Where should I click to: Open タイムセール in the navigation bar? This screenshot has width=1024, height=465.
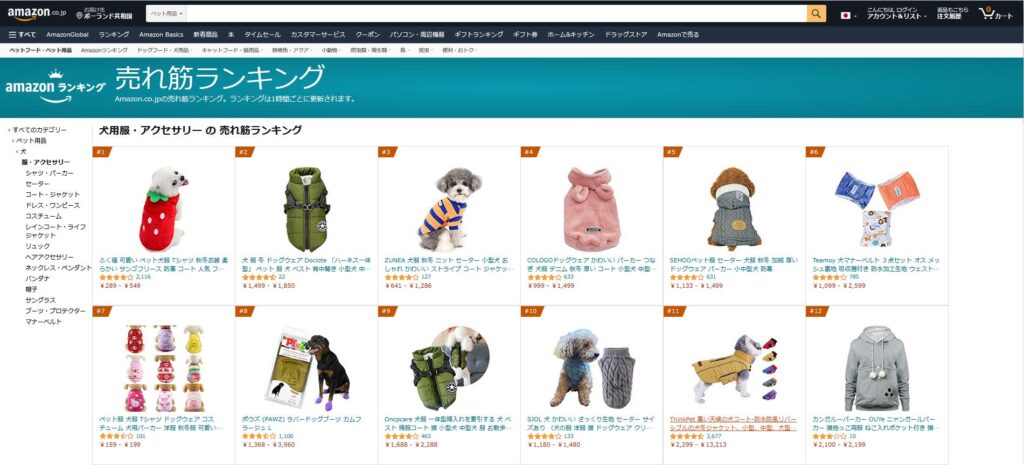coord(263,35)
